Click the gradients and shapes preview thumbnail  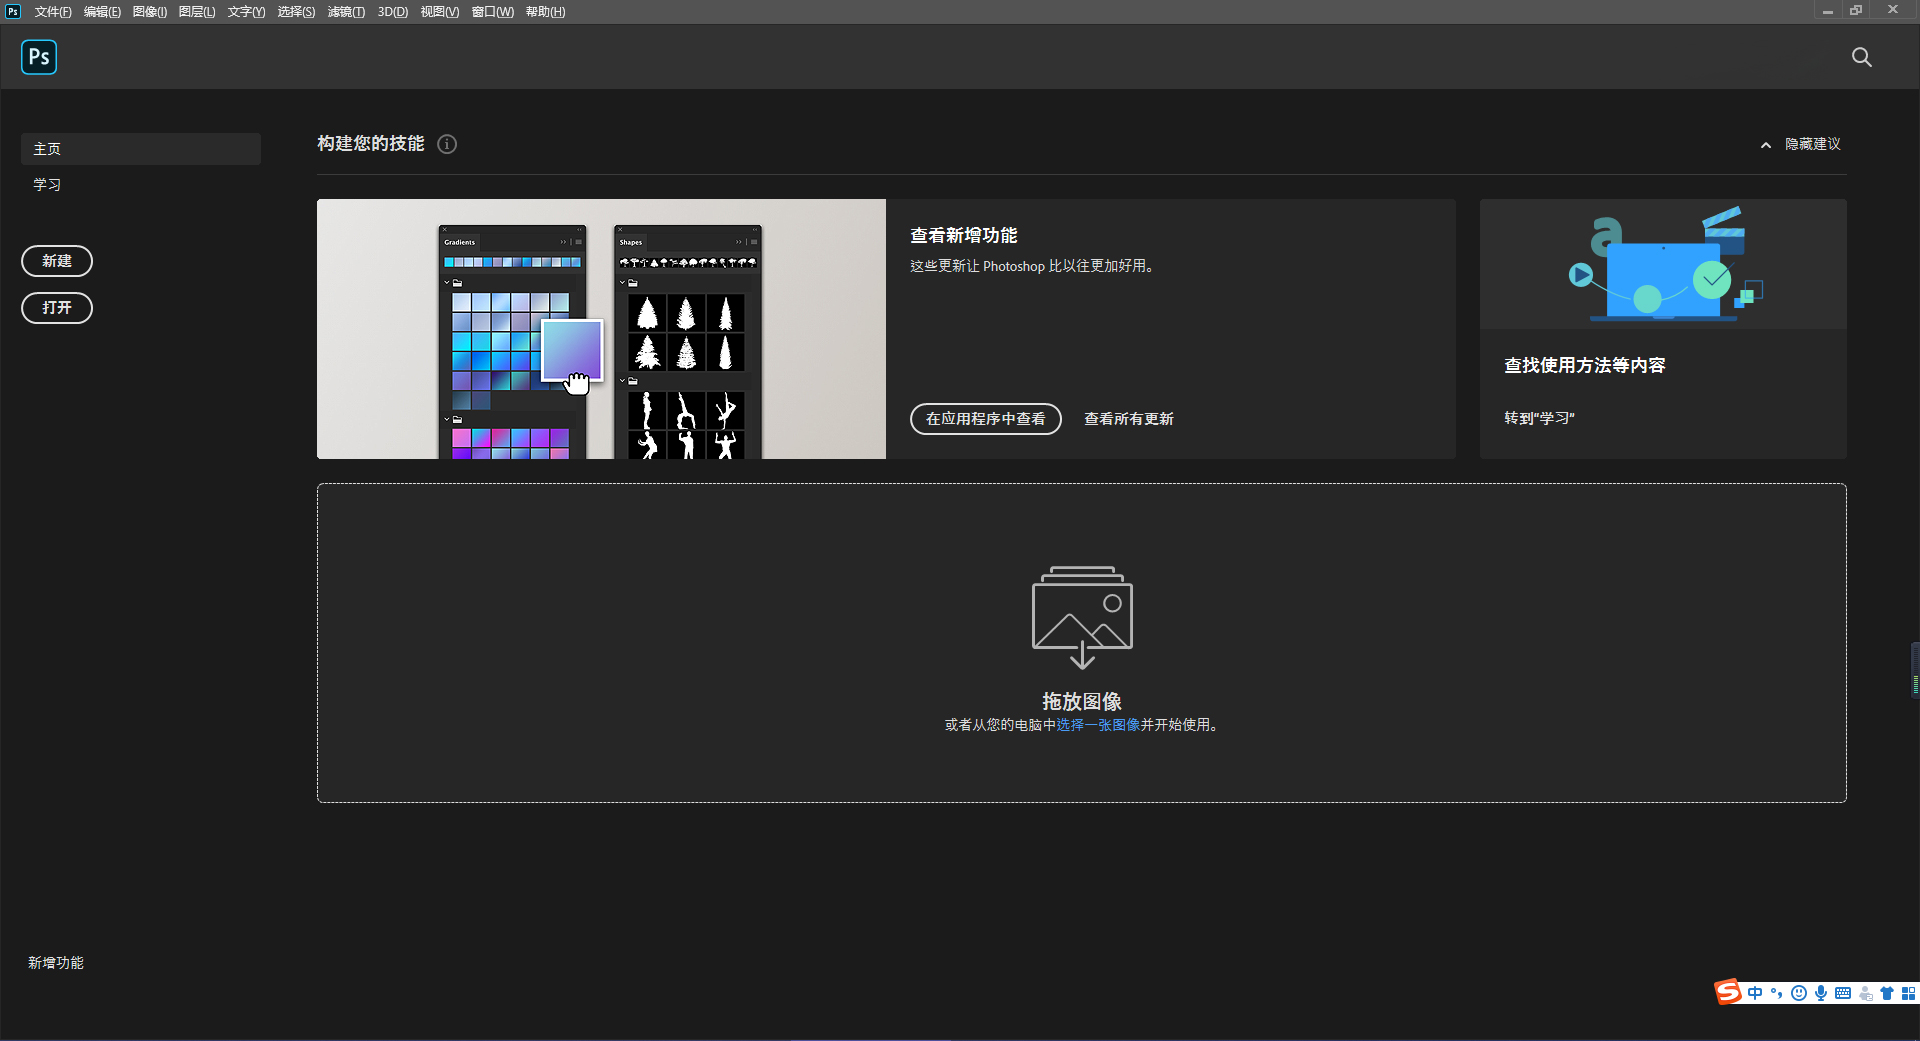[x=601, y=329]
